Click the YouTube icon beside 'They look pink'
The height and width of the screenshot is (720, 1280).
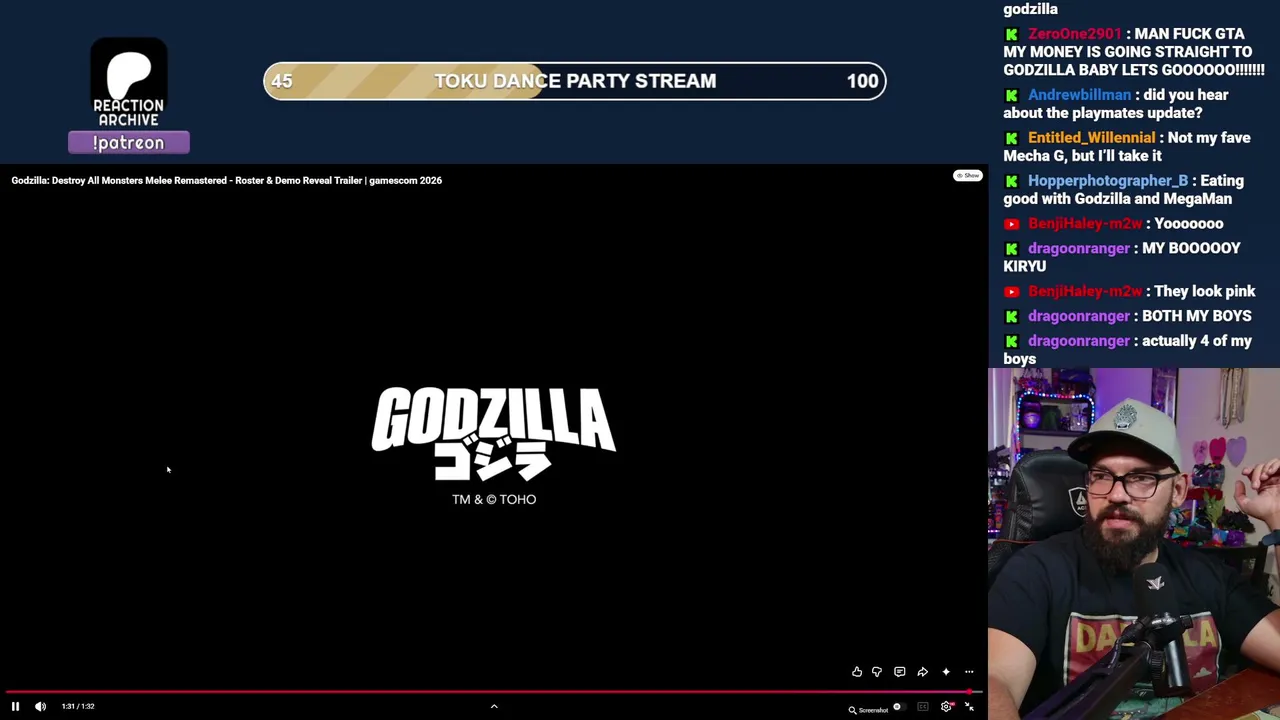1012,292
